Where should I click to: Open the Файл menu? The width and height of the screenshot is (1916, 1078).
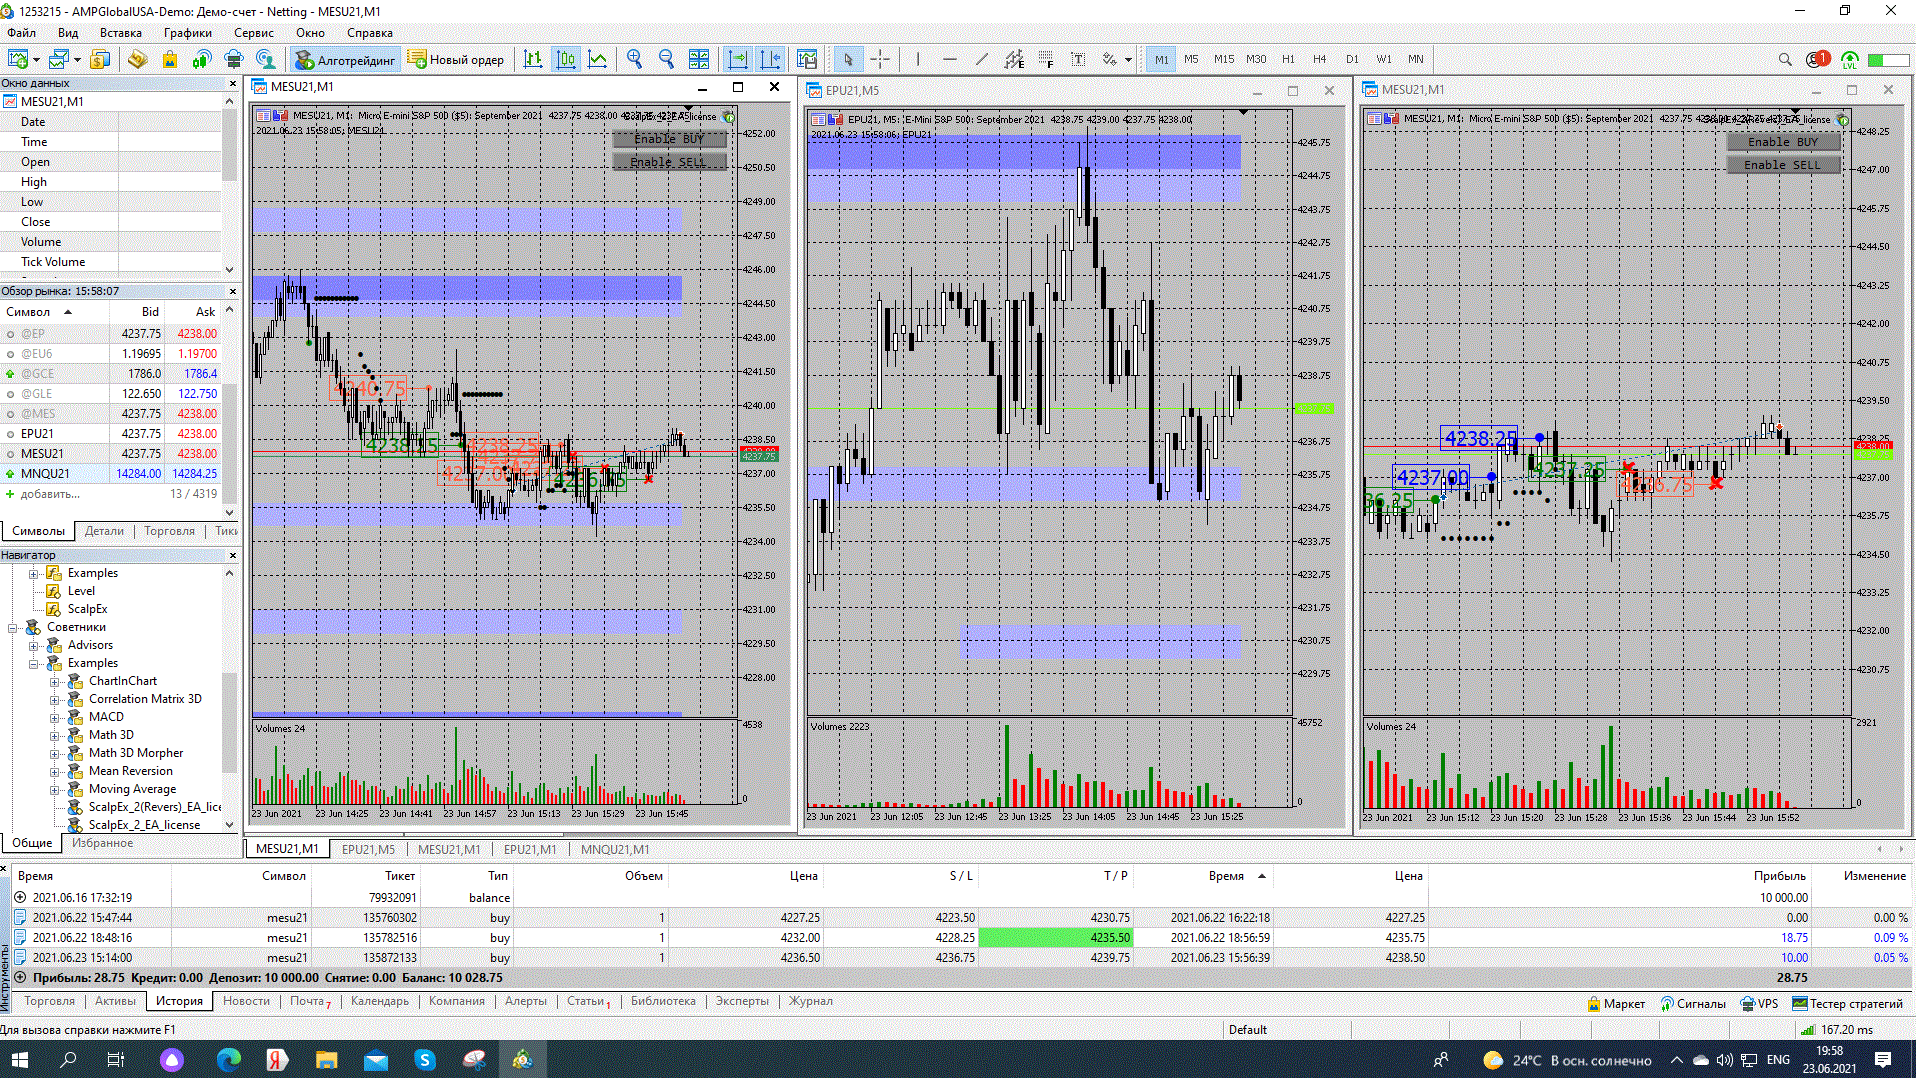21,33
